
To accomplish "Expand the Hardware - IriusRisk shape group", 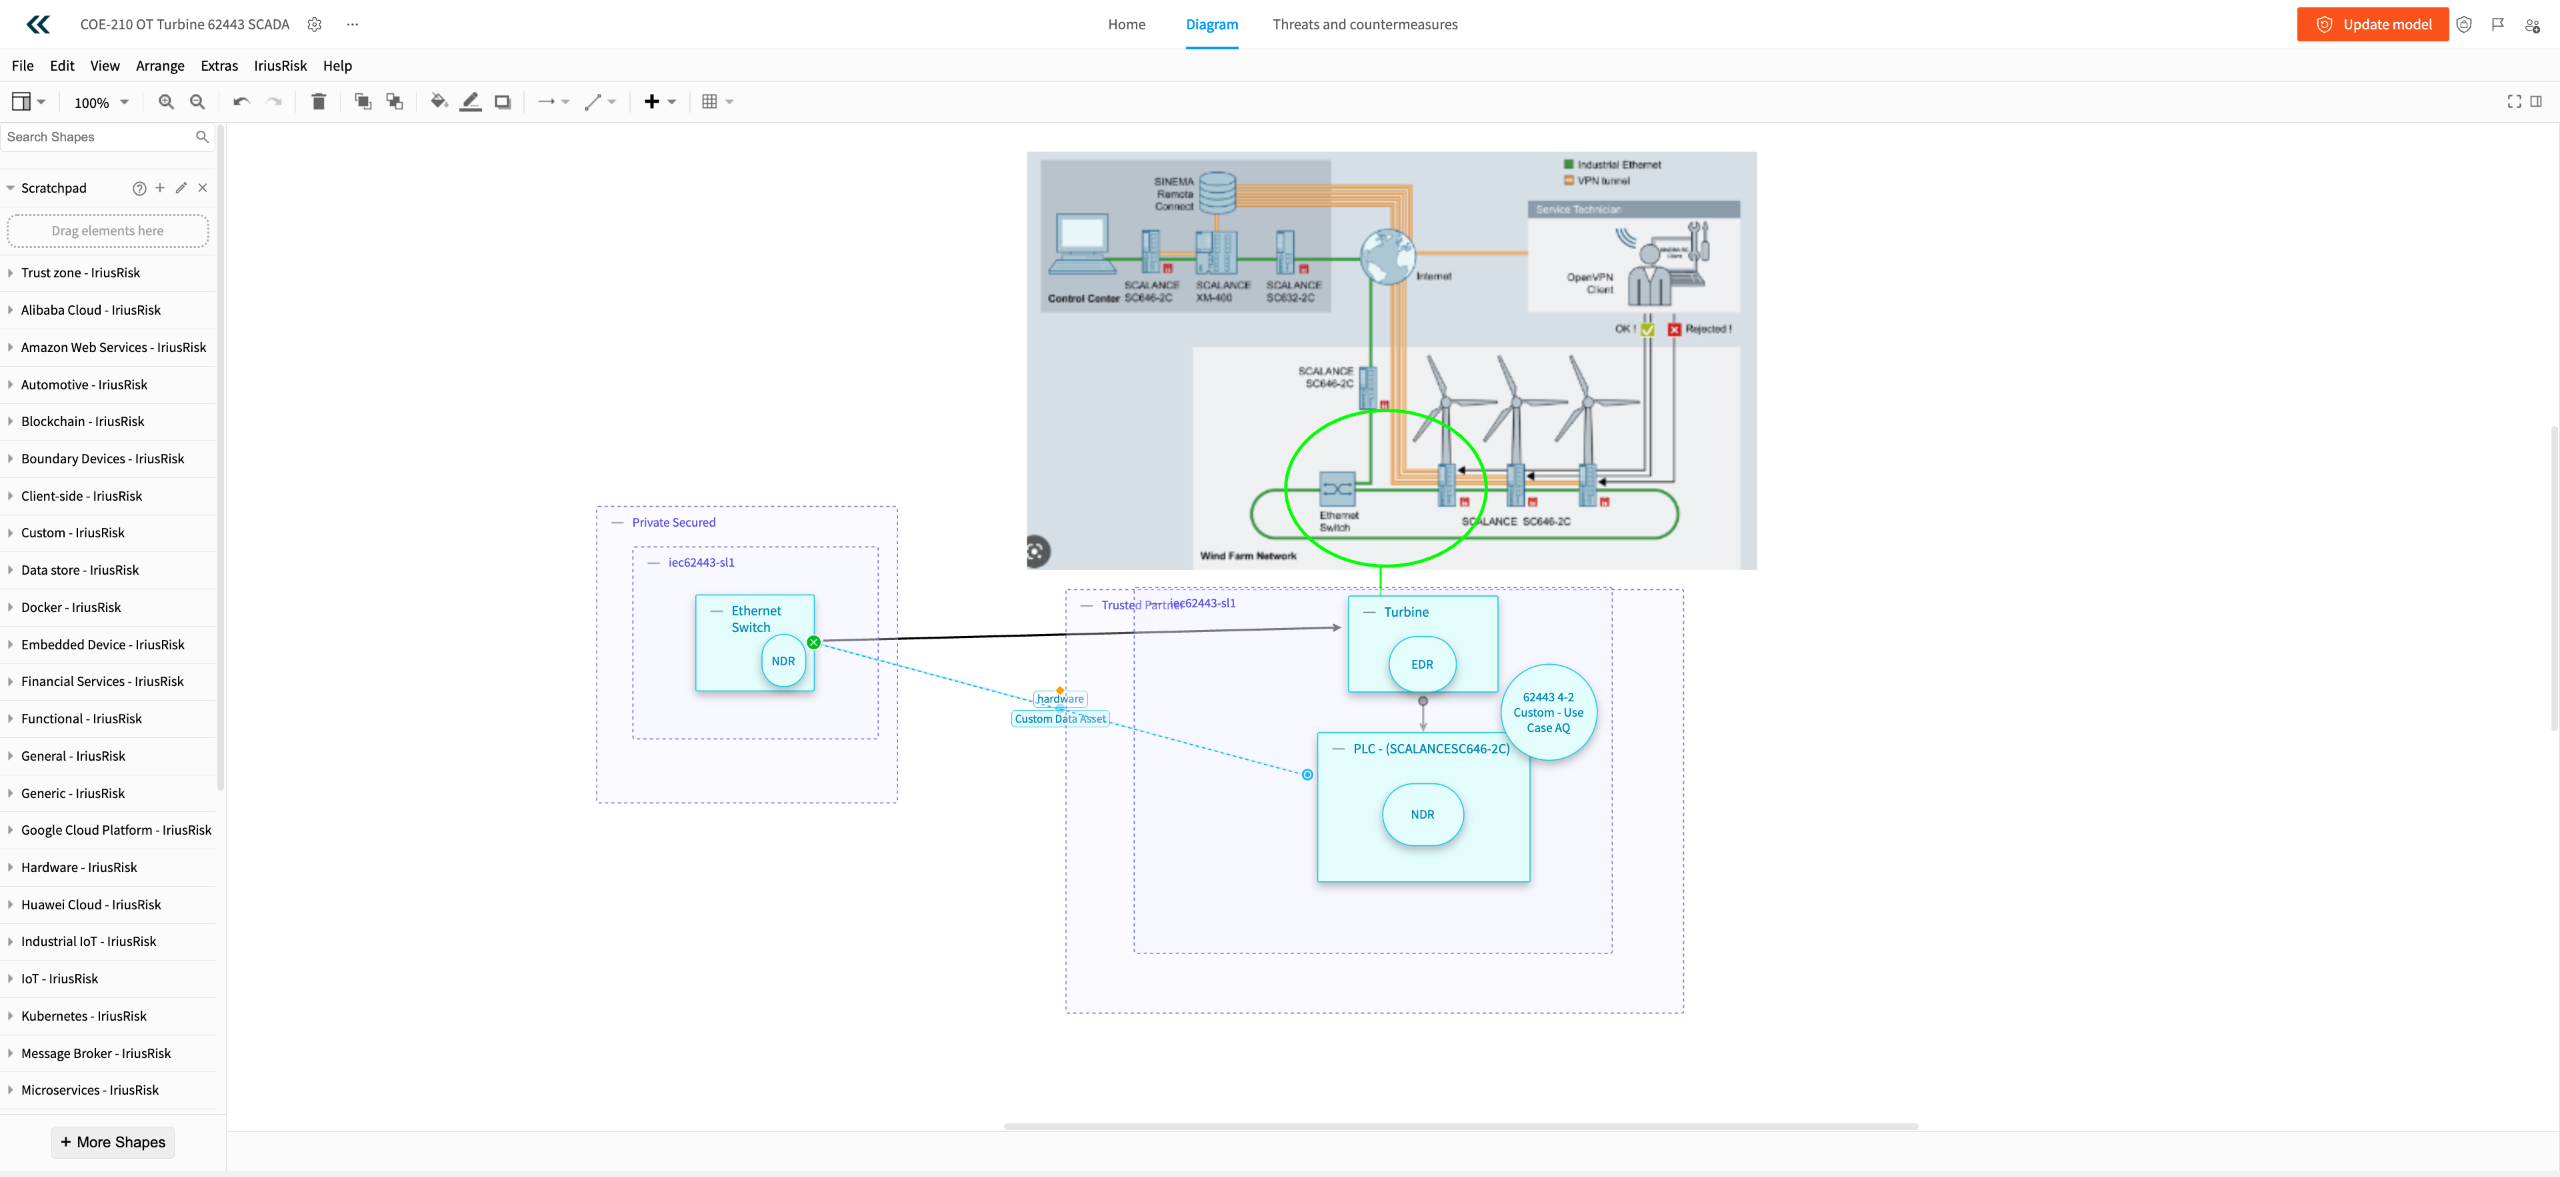I will coord(79,867).
